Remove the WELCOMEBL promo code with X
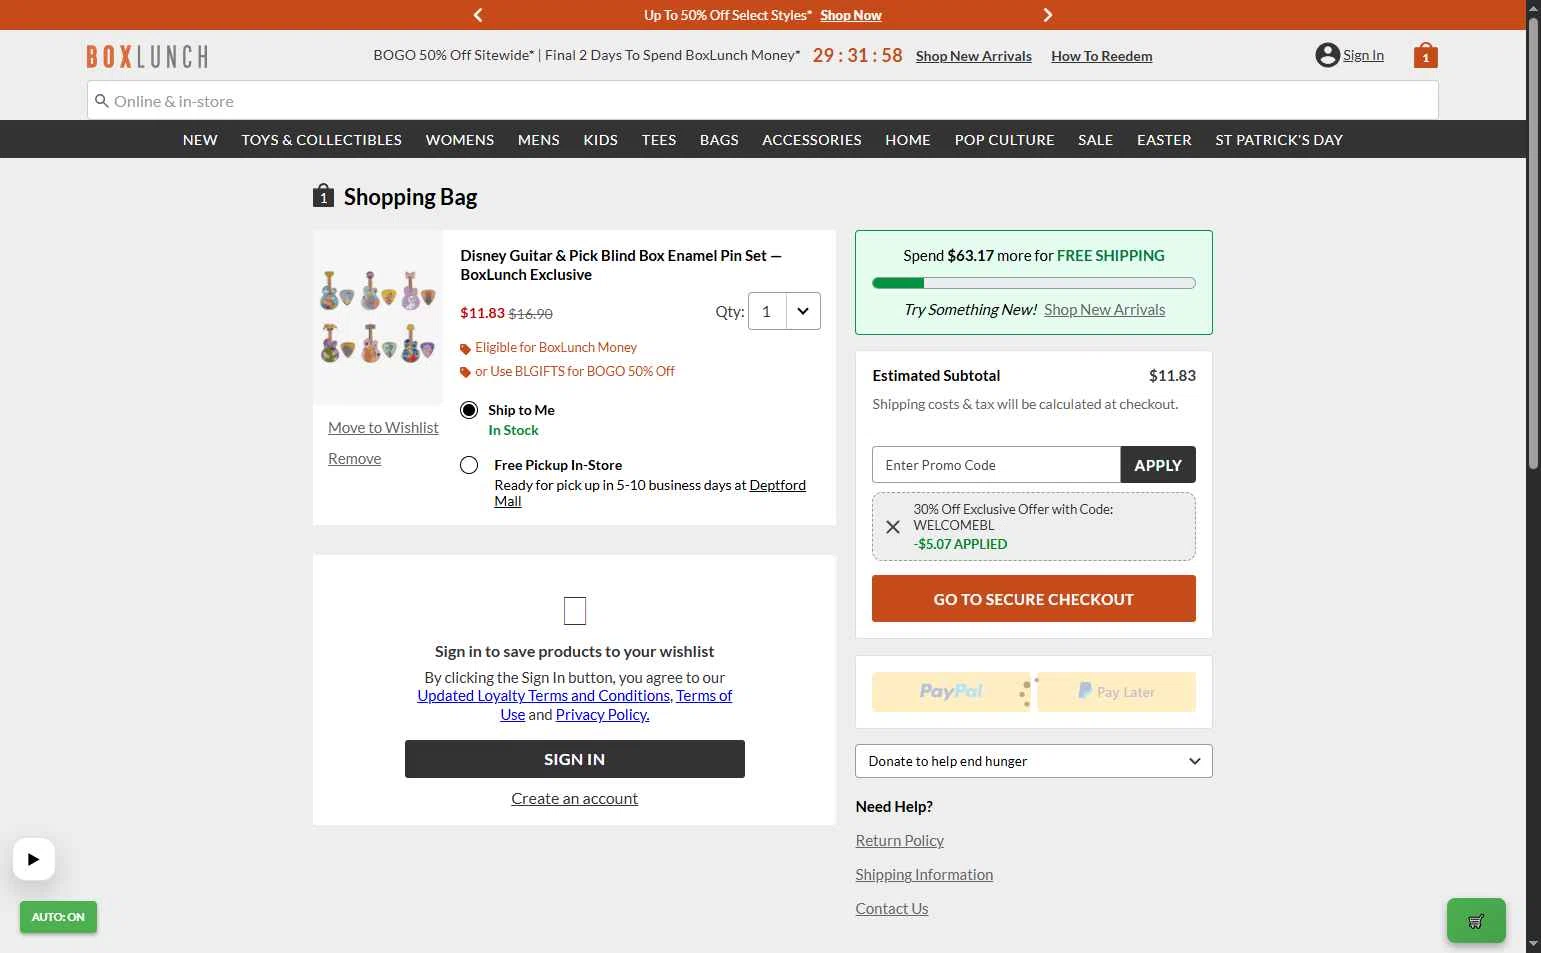 click(x=893, y=527)
